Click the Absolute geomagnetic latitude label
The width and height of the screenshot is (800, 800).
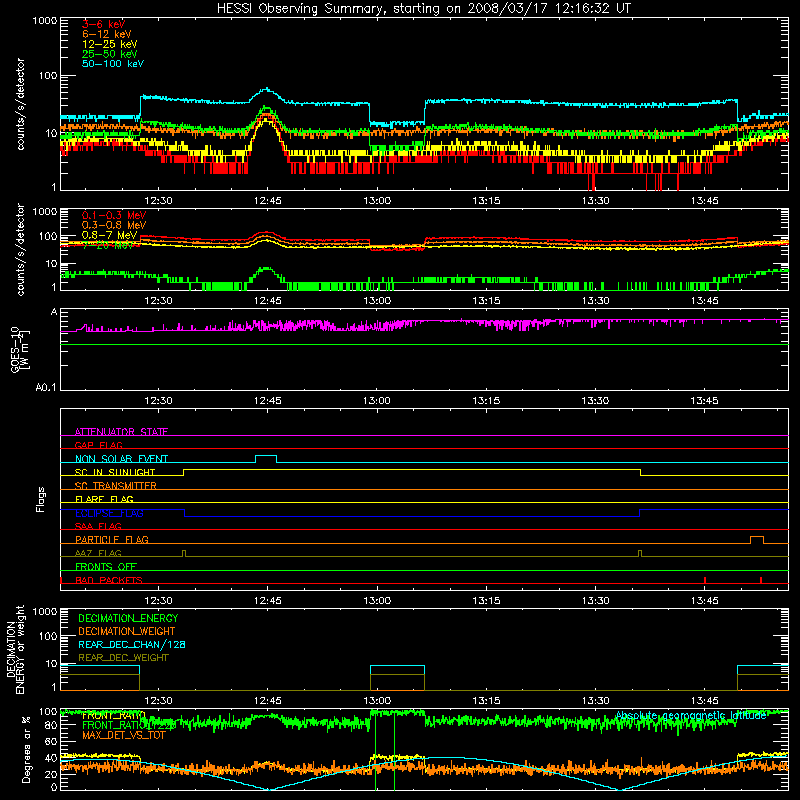coord(691,715)
